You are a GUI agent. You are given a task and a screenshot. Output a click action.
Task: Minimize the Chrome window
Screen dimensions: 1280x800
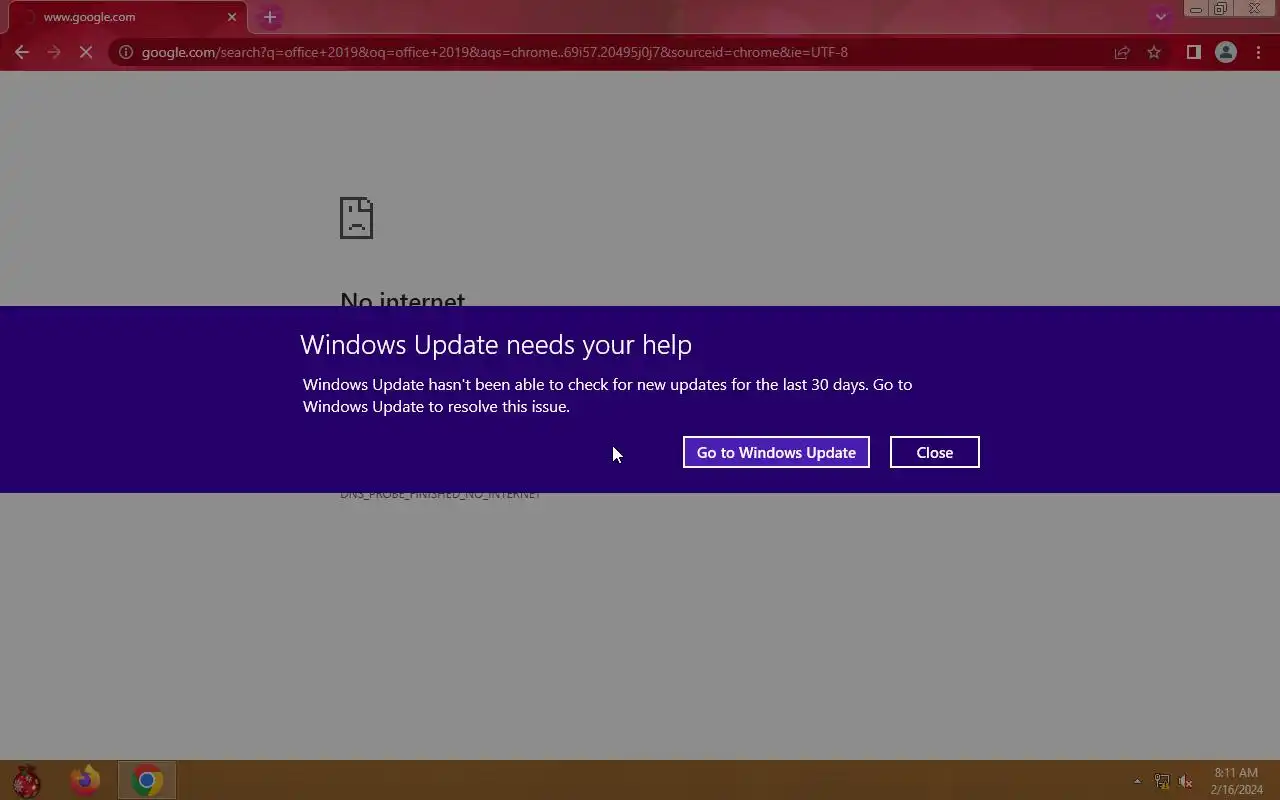coord(1195,9)
